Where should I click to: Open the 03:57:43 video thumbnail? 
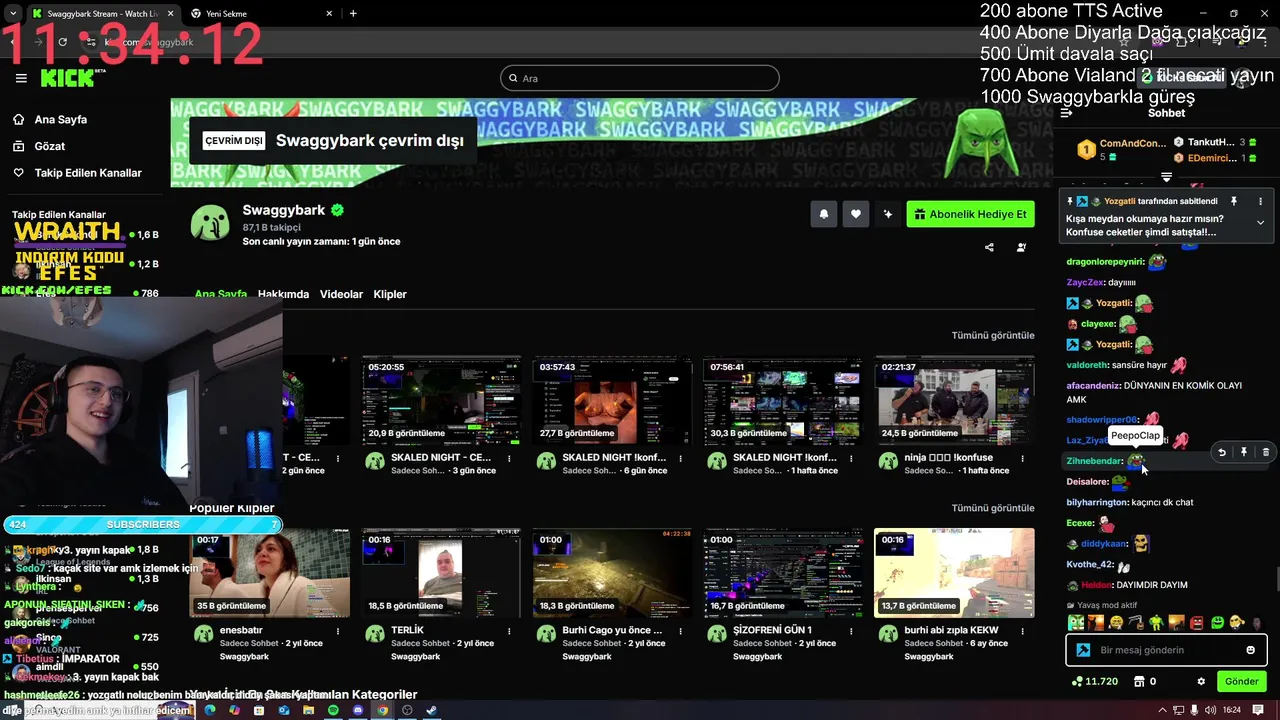(x=612, y=400)
